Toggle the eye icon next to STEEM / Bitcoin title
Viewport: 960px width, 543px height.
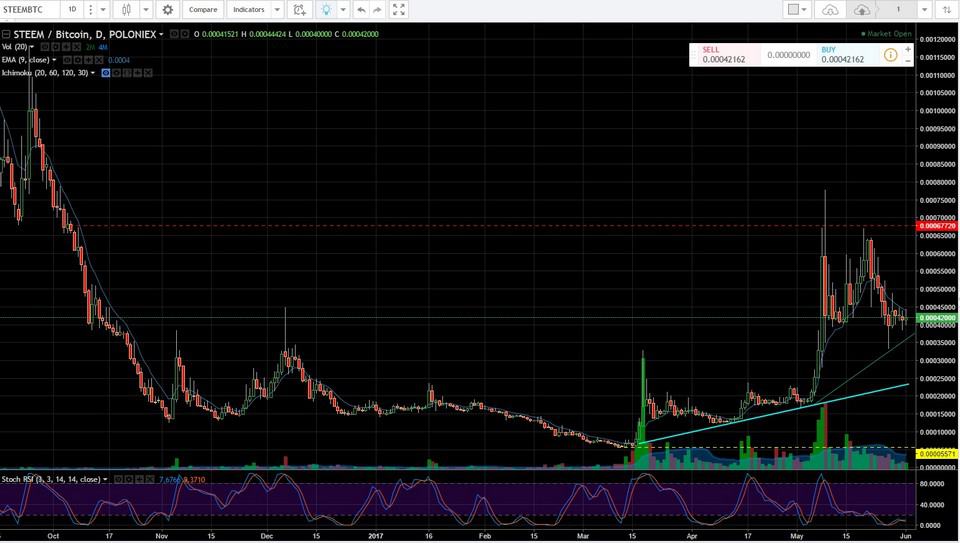(174, 34)
